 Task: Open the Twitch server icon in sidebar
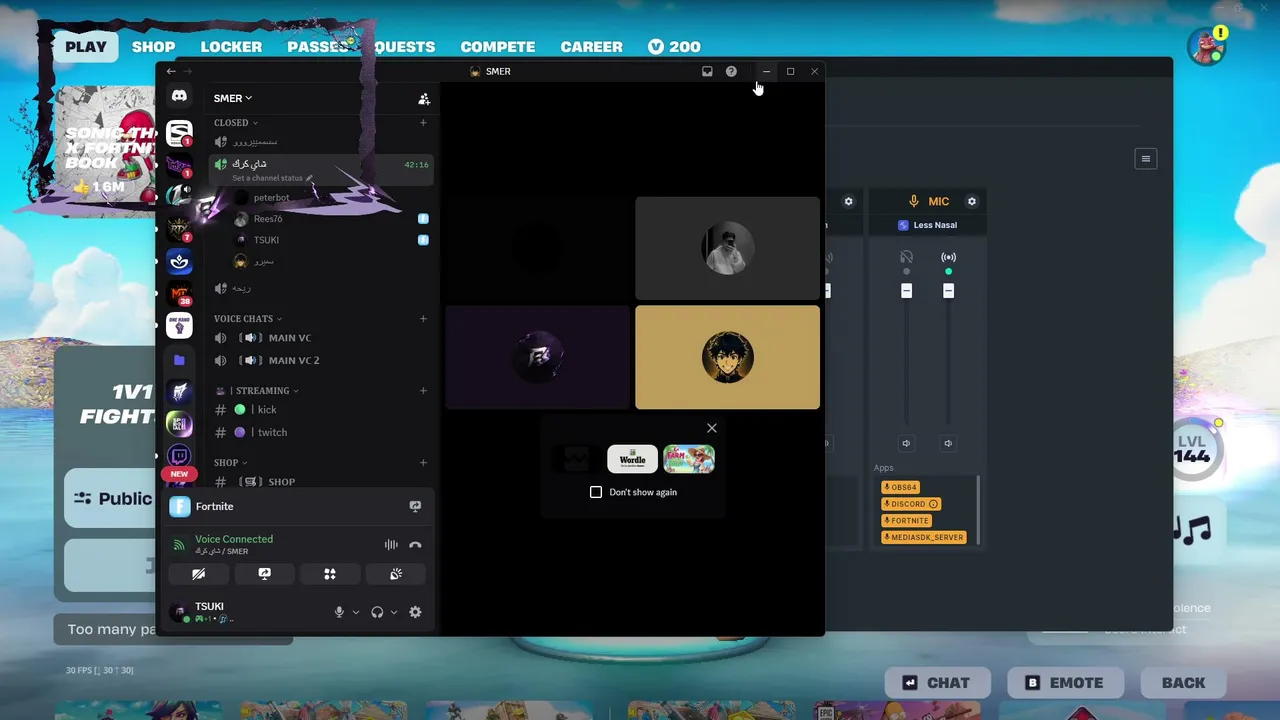(x=179, y=457)
